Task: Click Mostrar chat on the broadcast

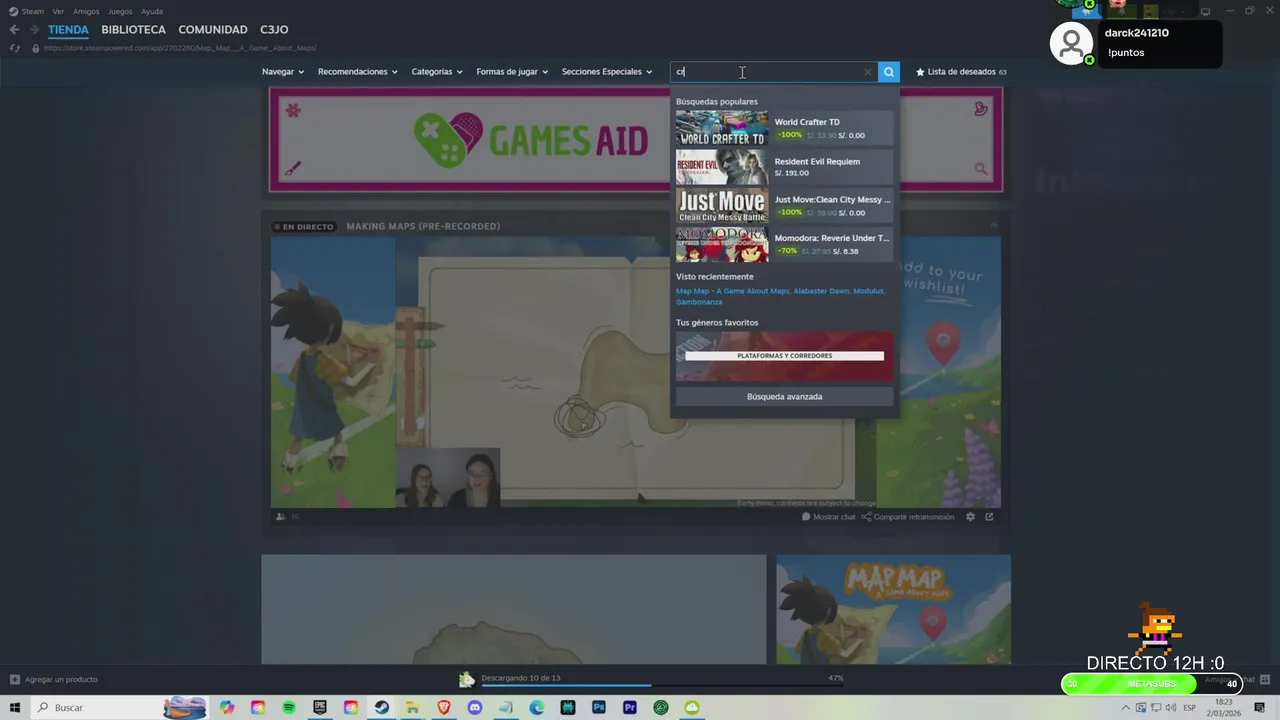Action: click(829, 517)
